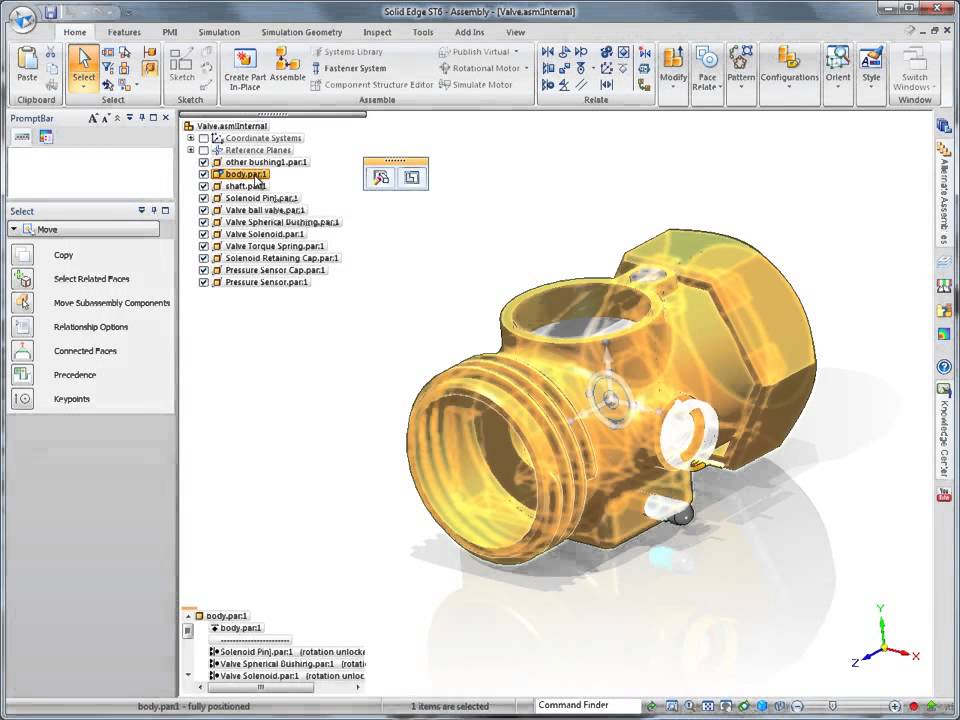Screen dimensions: 960x720
Task: Click the YouTube icon in right sidebar
Action: 943,495
